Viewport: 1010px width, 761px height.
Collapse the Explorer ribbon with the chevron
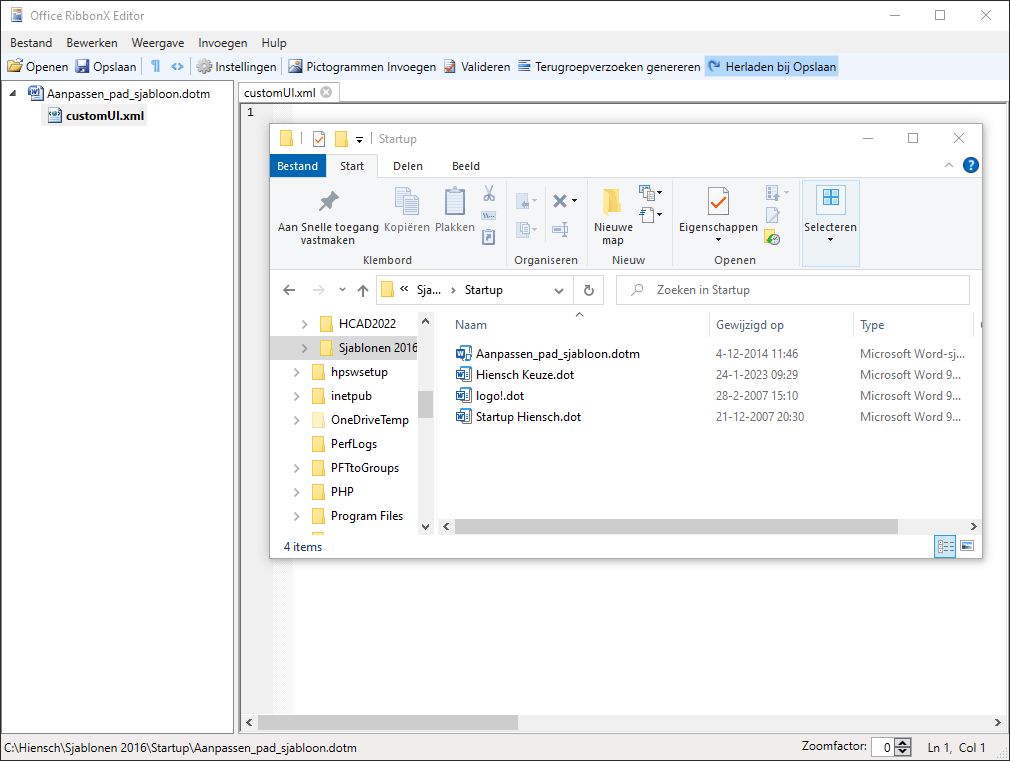(x=949, y=165)
